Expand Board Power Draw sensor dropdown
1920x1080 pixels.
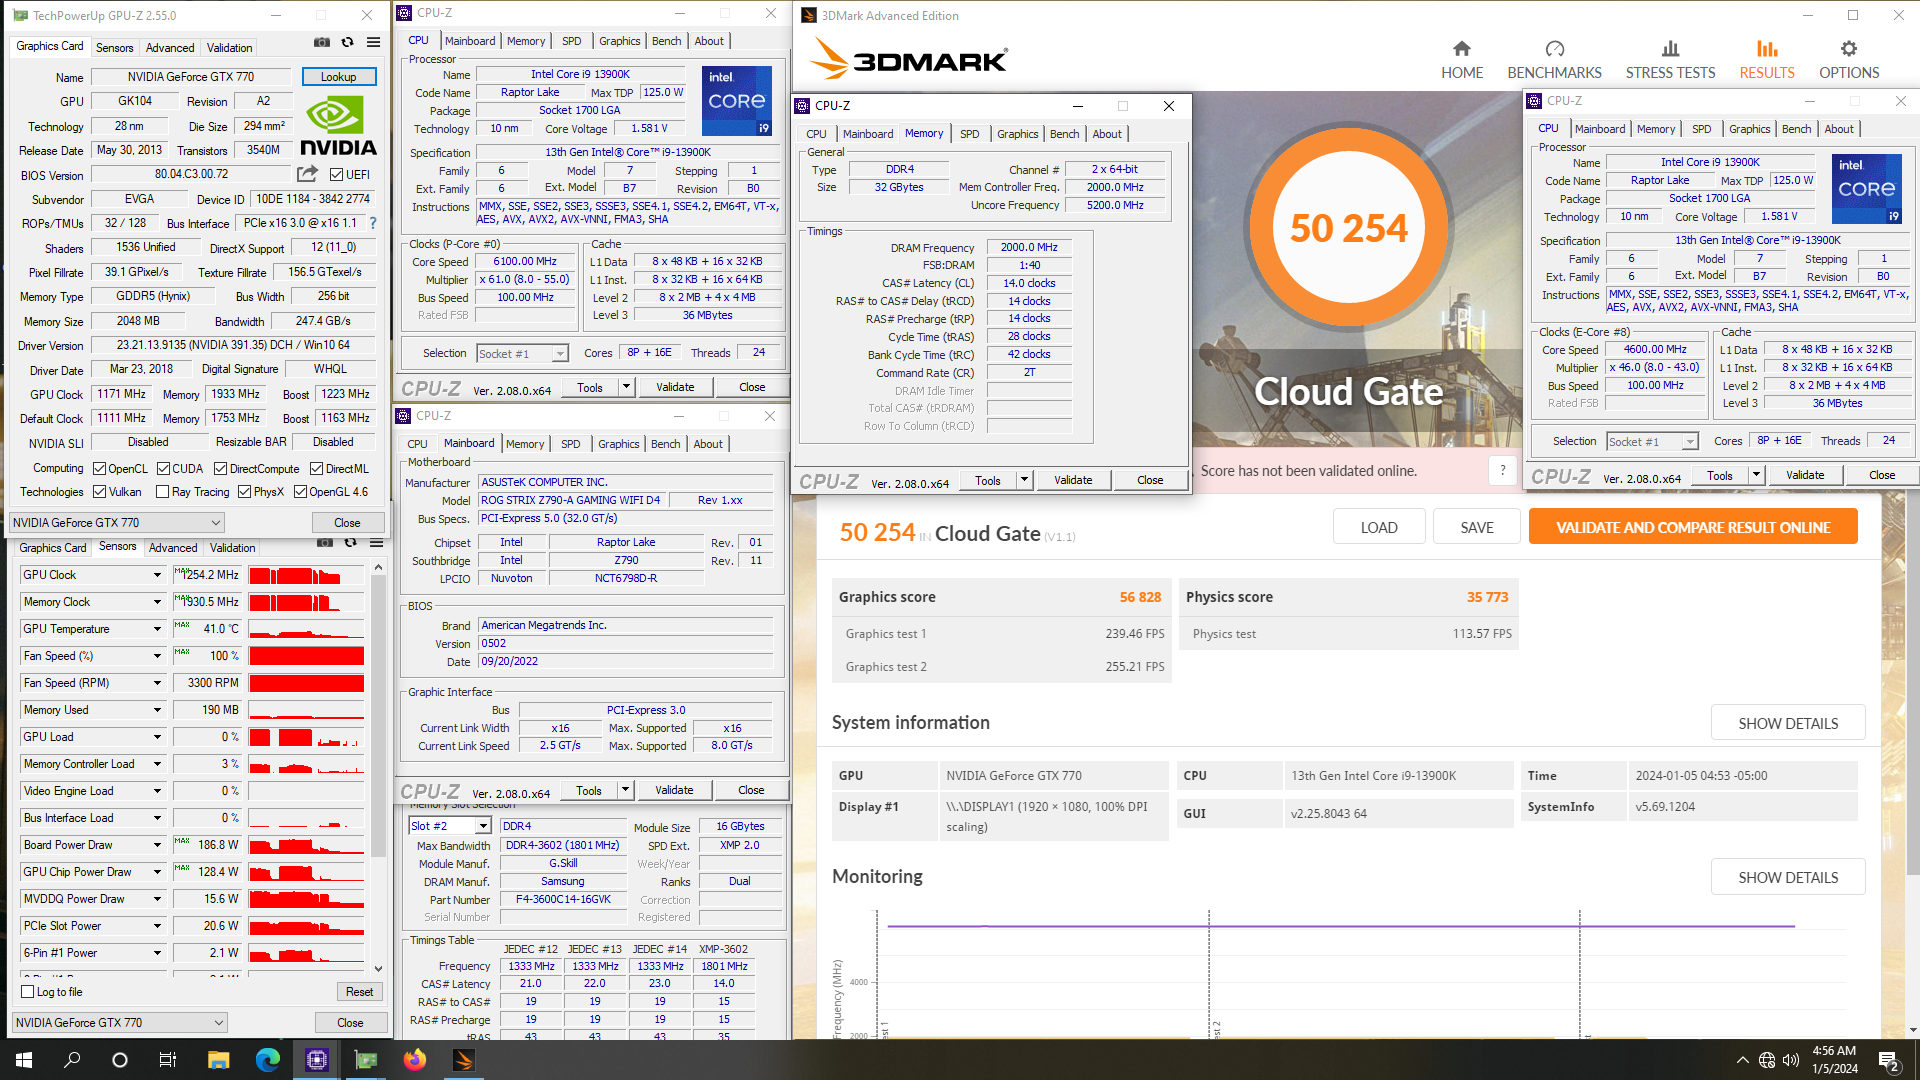[x=157, y=845]
